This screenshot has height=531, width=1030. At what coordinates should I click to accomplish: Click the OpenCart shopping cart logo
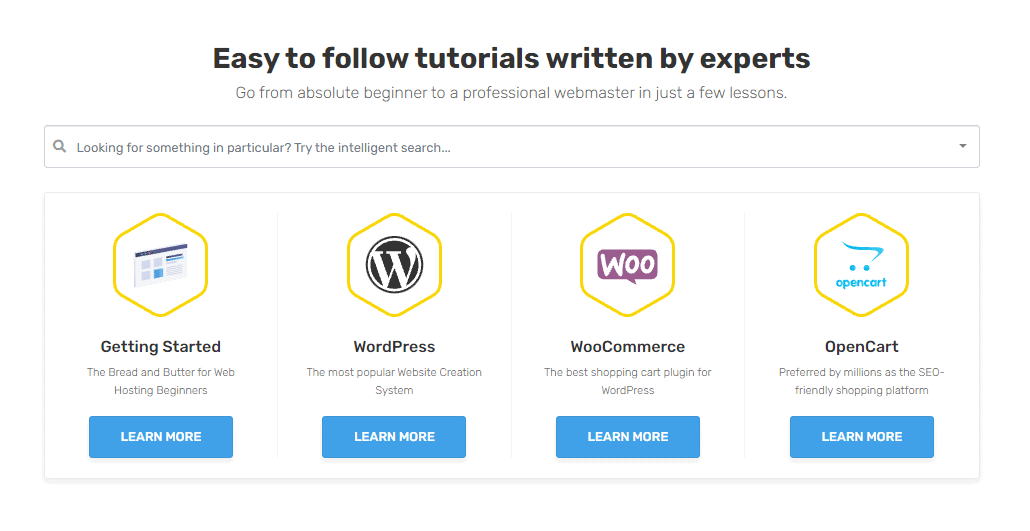861,264
